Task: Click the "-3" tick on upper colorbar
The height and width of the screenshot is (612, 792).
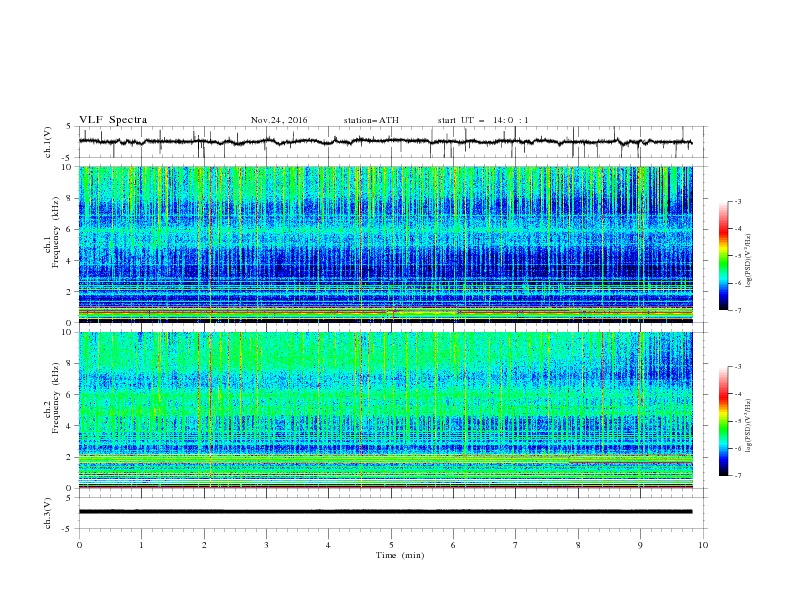Action: click(x=737, y=201)
